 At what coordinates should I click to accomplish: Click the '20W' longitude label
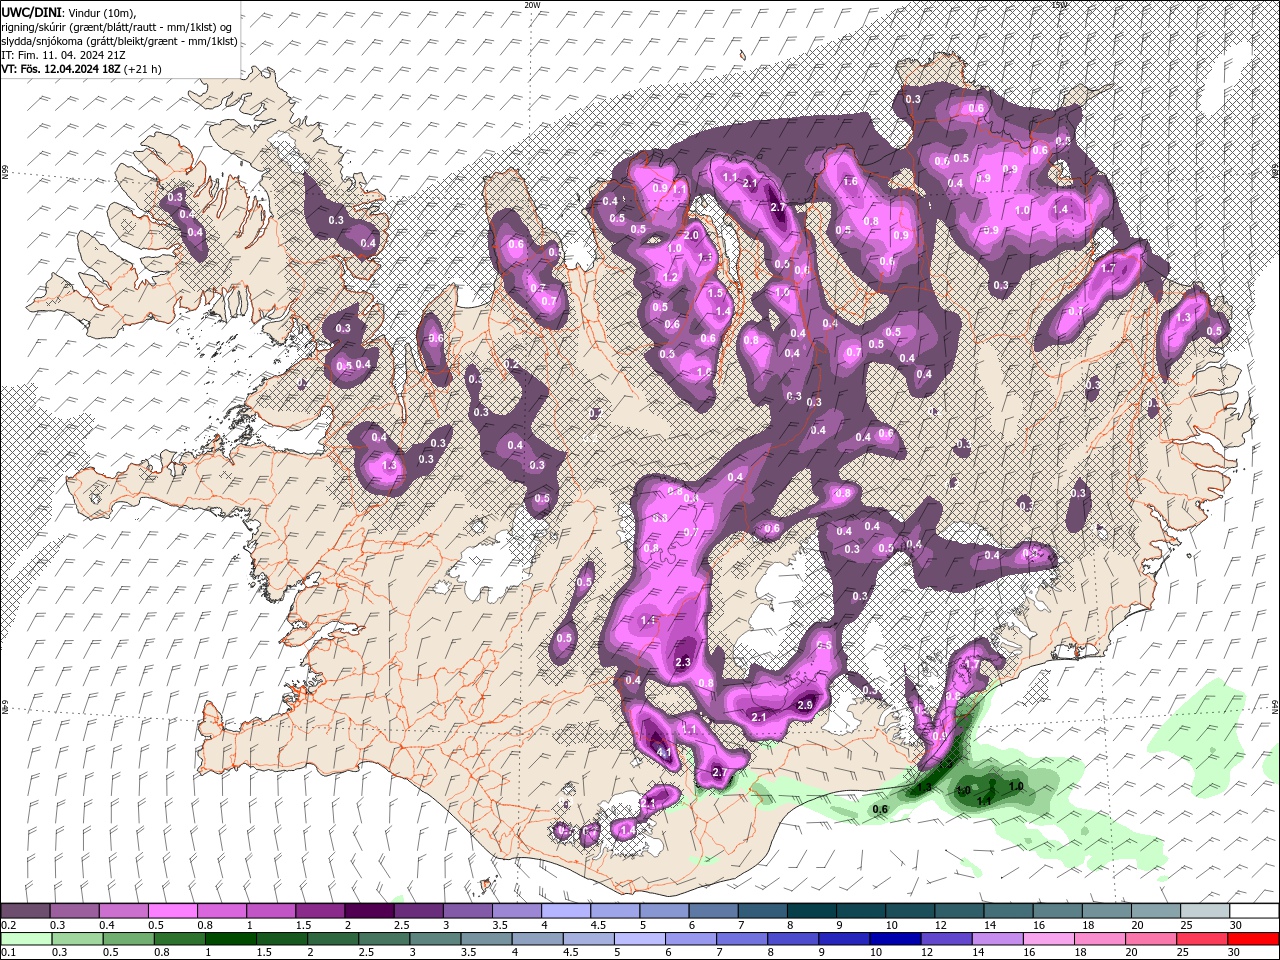tap(532, 5)
